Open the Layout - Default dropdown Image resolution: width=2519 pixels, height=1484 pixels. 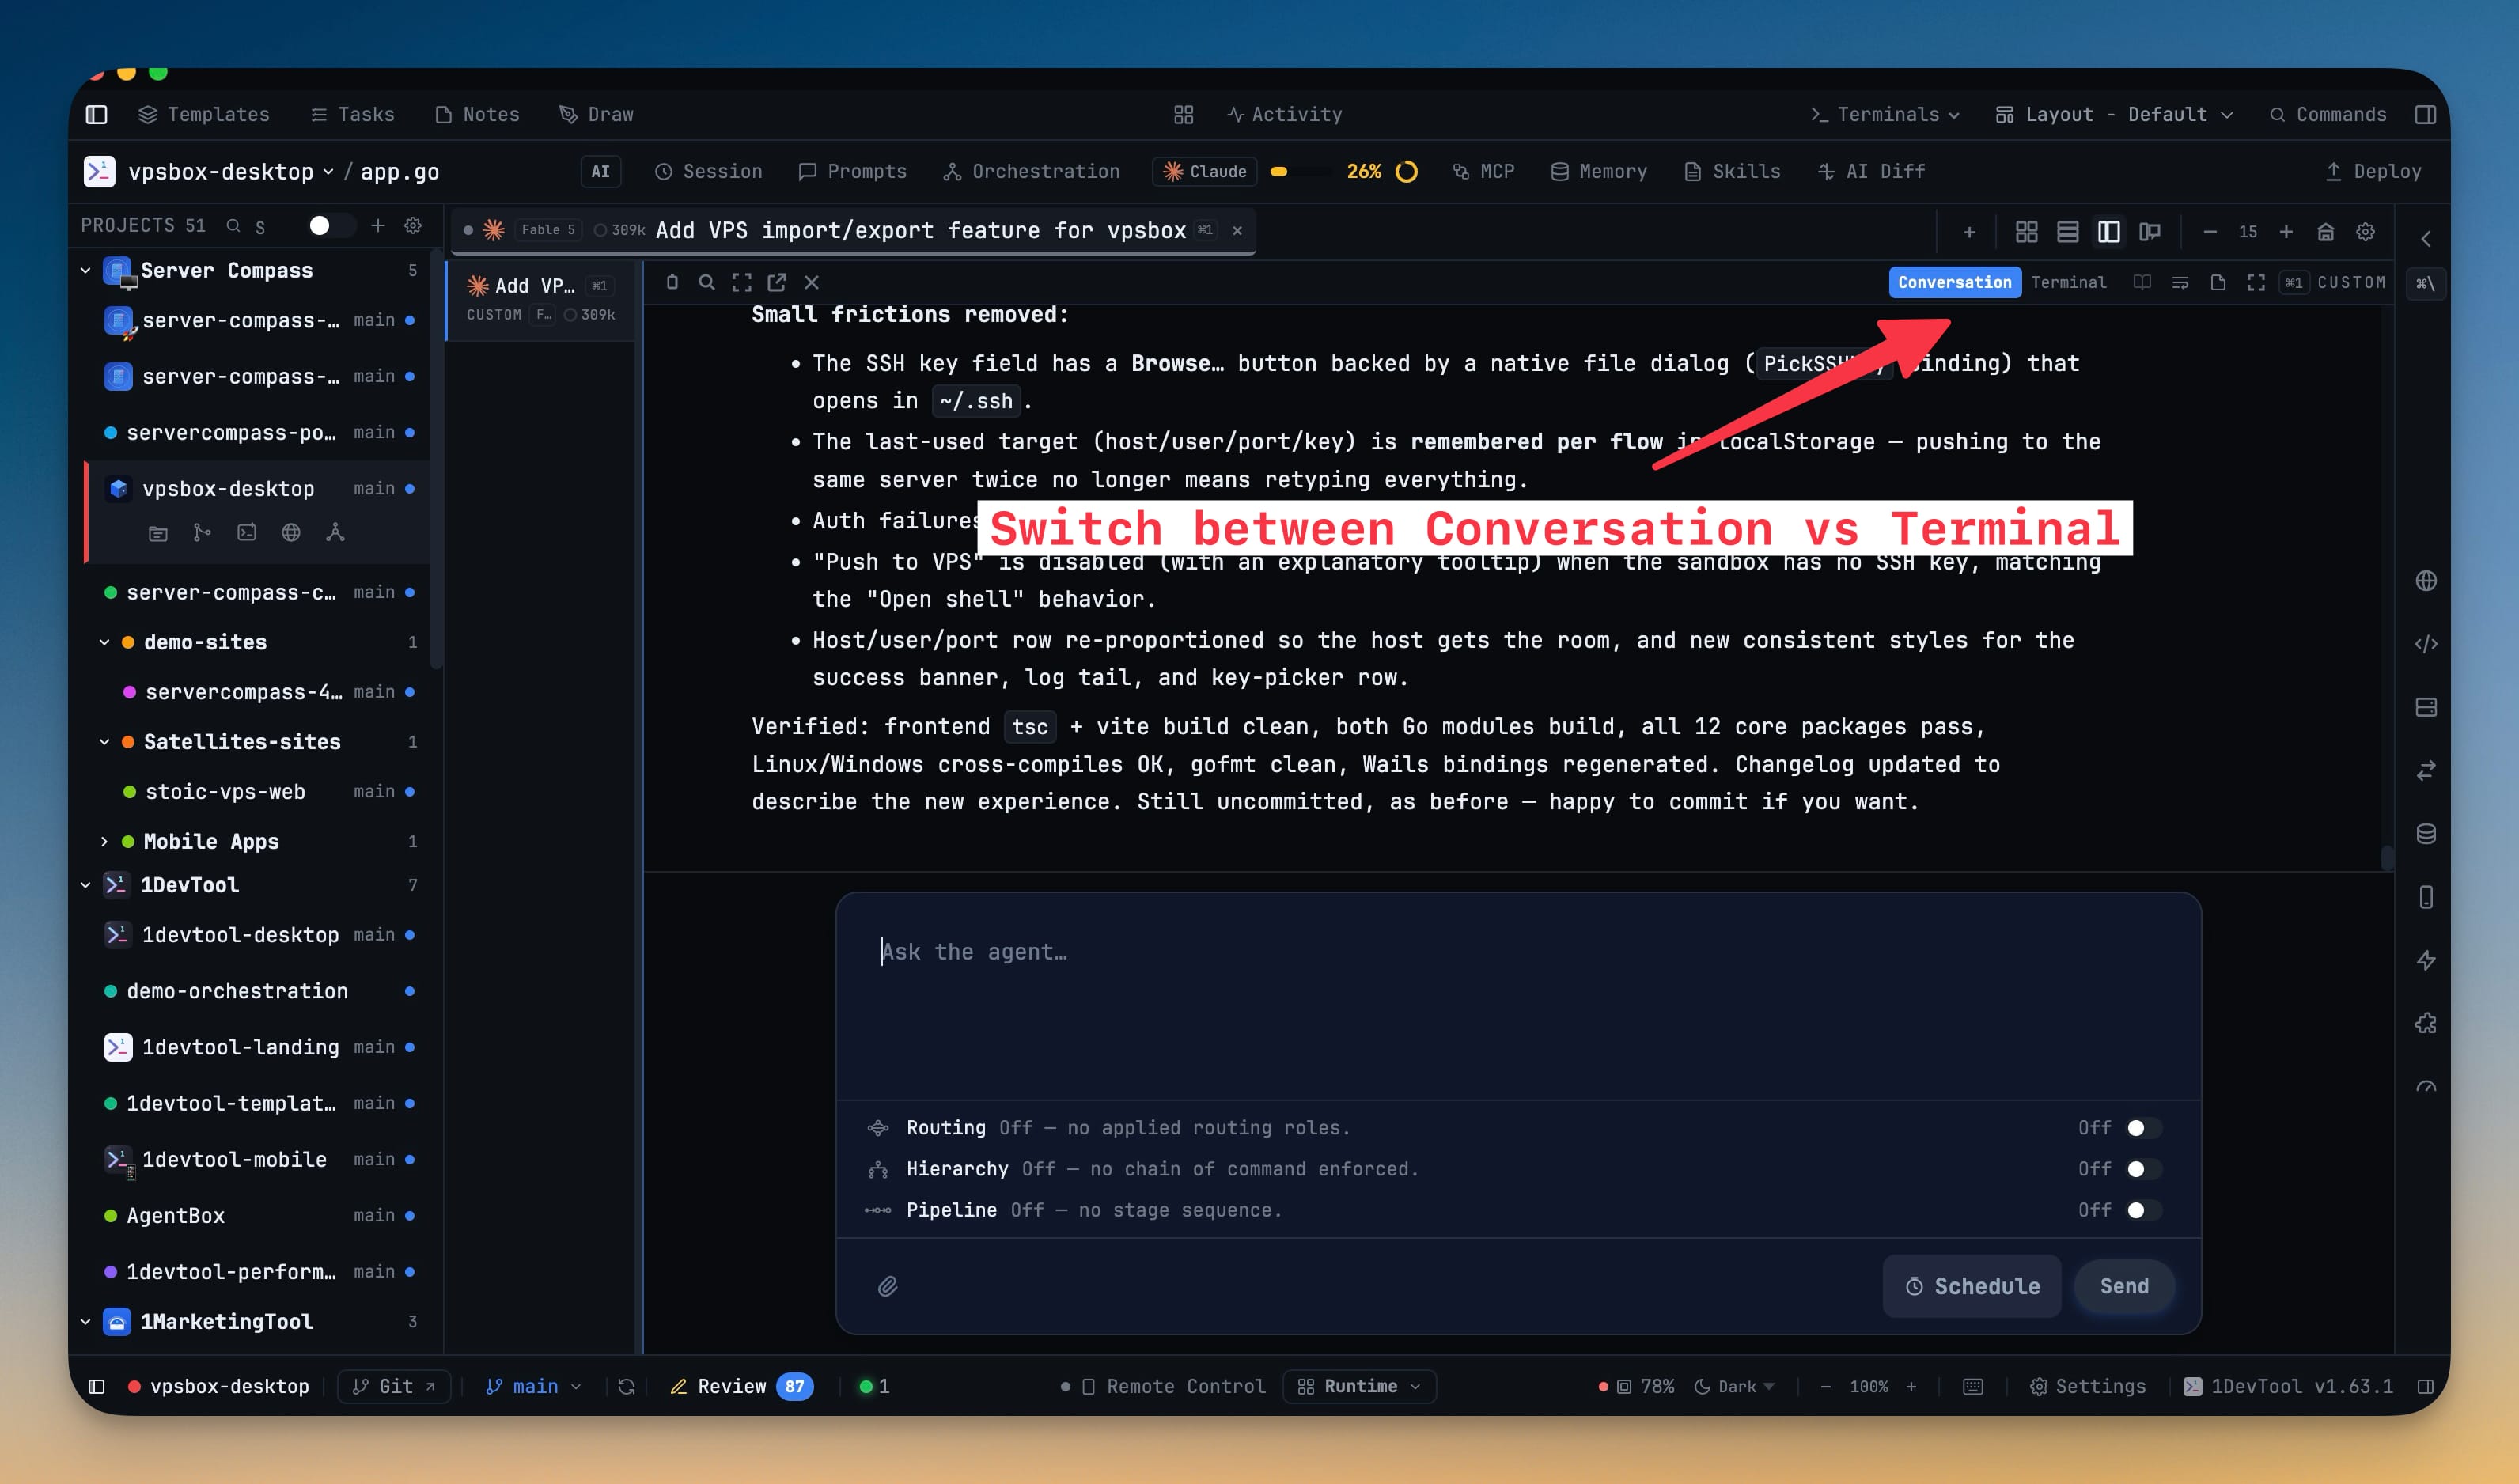click(2114, 114)
